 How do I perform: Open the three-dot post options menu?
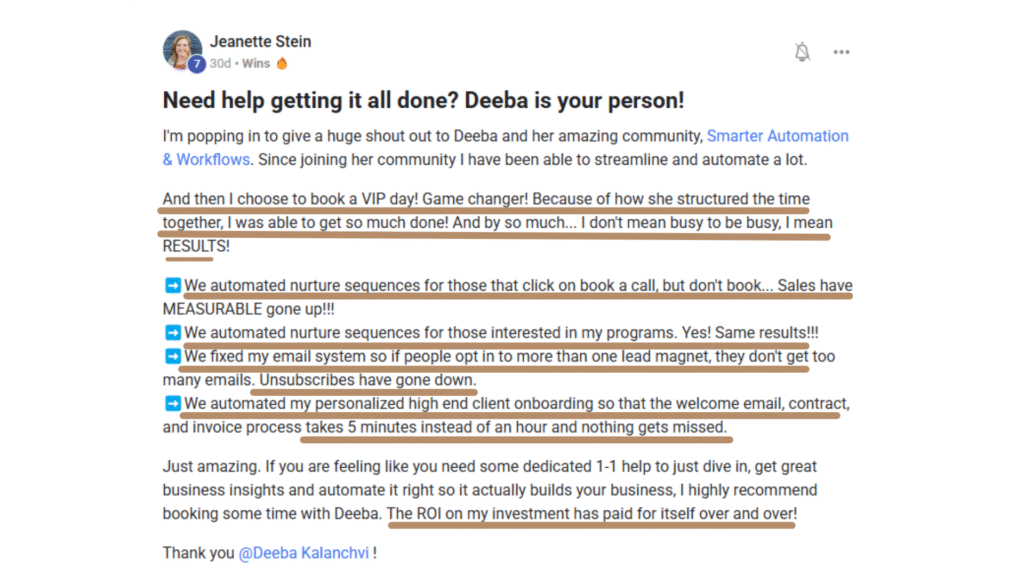tap(841, 52)
